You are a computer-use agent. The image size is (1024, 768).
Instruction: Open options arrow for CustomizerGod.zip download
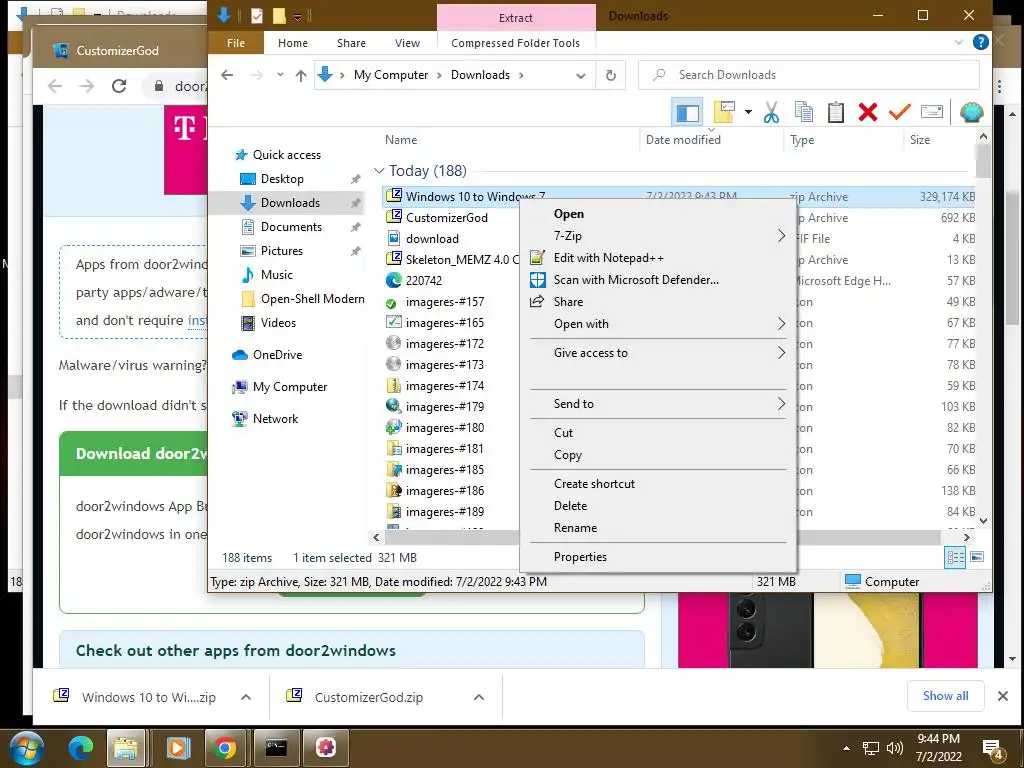pyautogui.click(x=479, y=697)
